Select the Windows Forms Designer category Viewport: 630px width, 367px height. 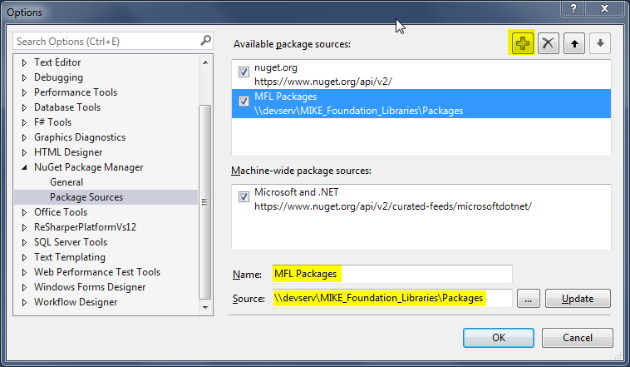click(x=90, y=287)
